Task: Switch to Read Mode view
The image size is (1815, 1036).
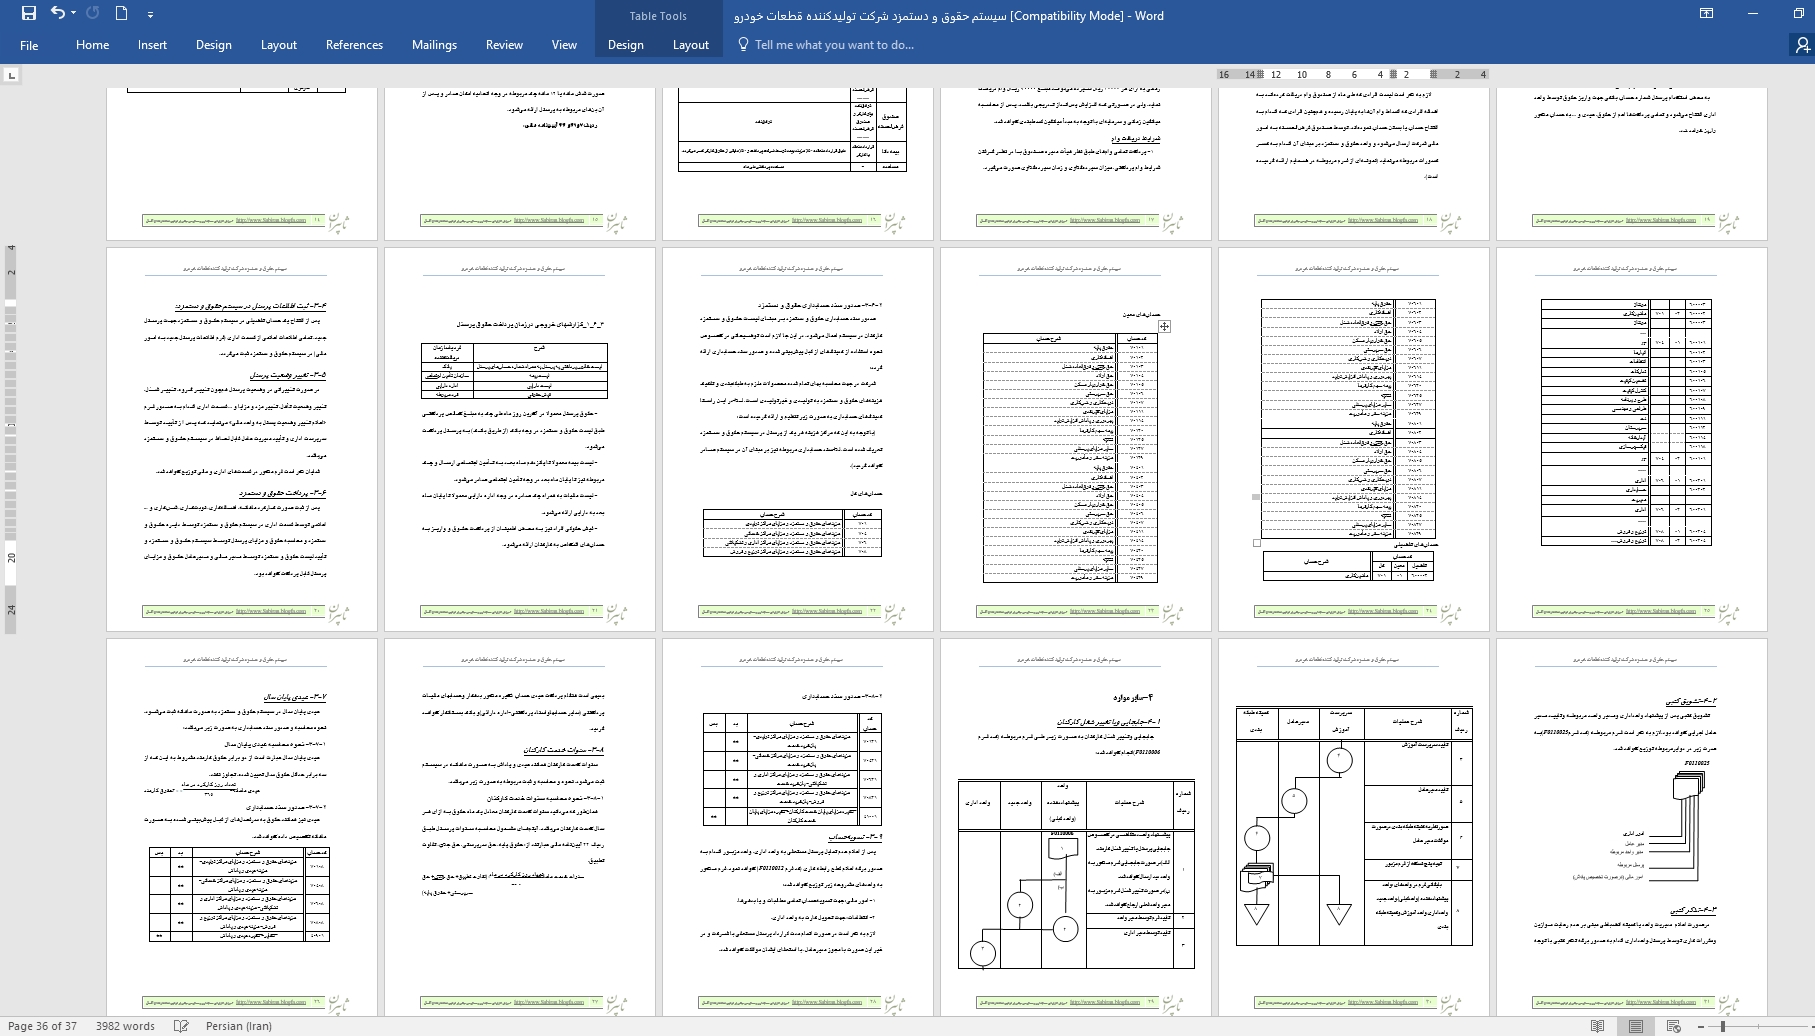Action: coord(1598,1026)
